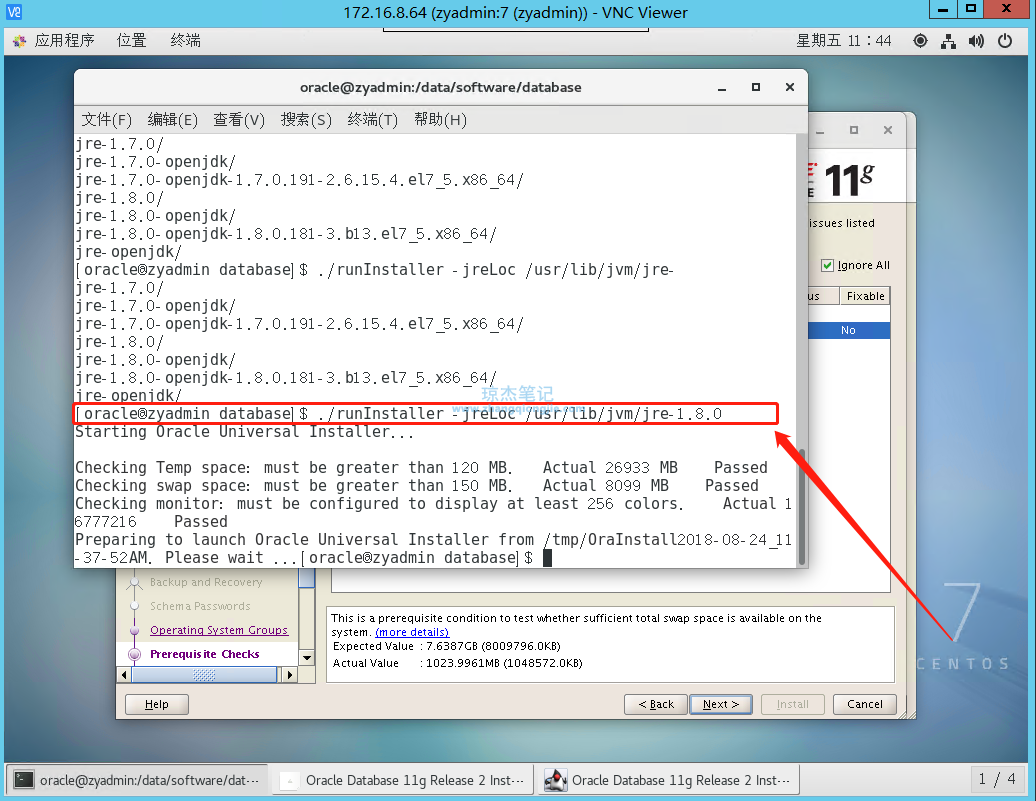Toggle the Ignore All checkbox
Screen dimensions: 1036x801
pyautogui.click(x=827, y=265)
